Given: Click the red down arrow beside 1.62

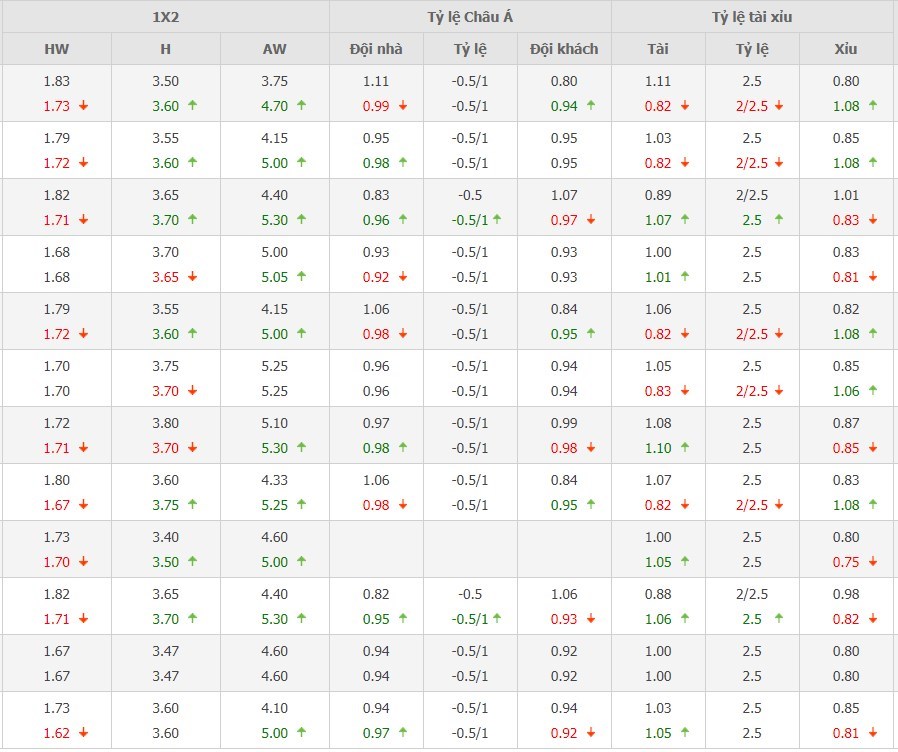Looking at the screenshot, I should (x=84, y=732).
